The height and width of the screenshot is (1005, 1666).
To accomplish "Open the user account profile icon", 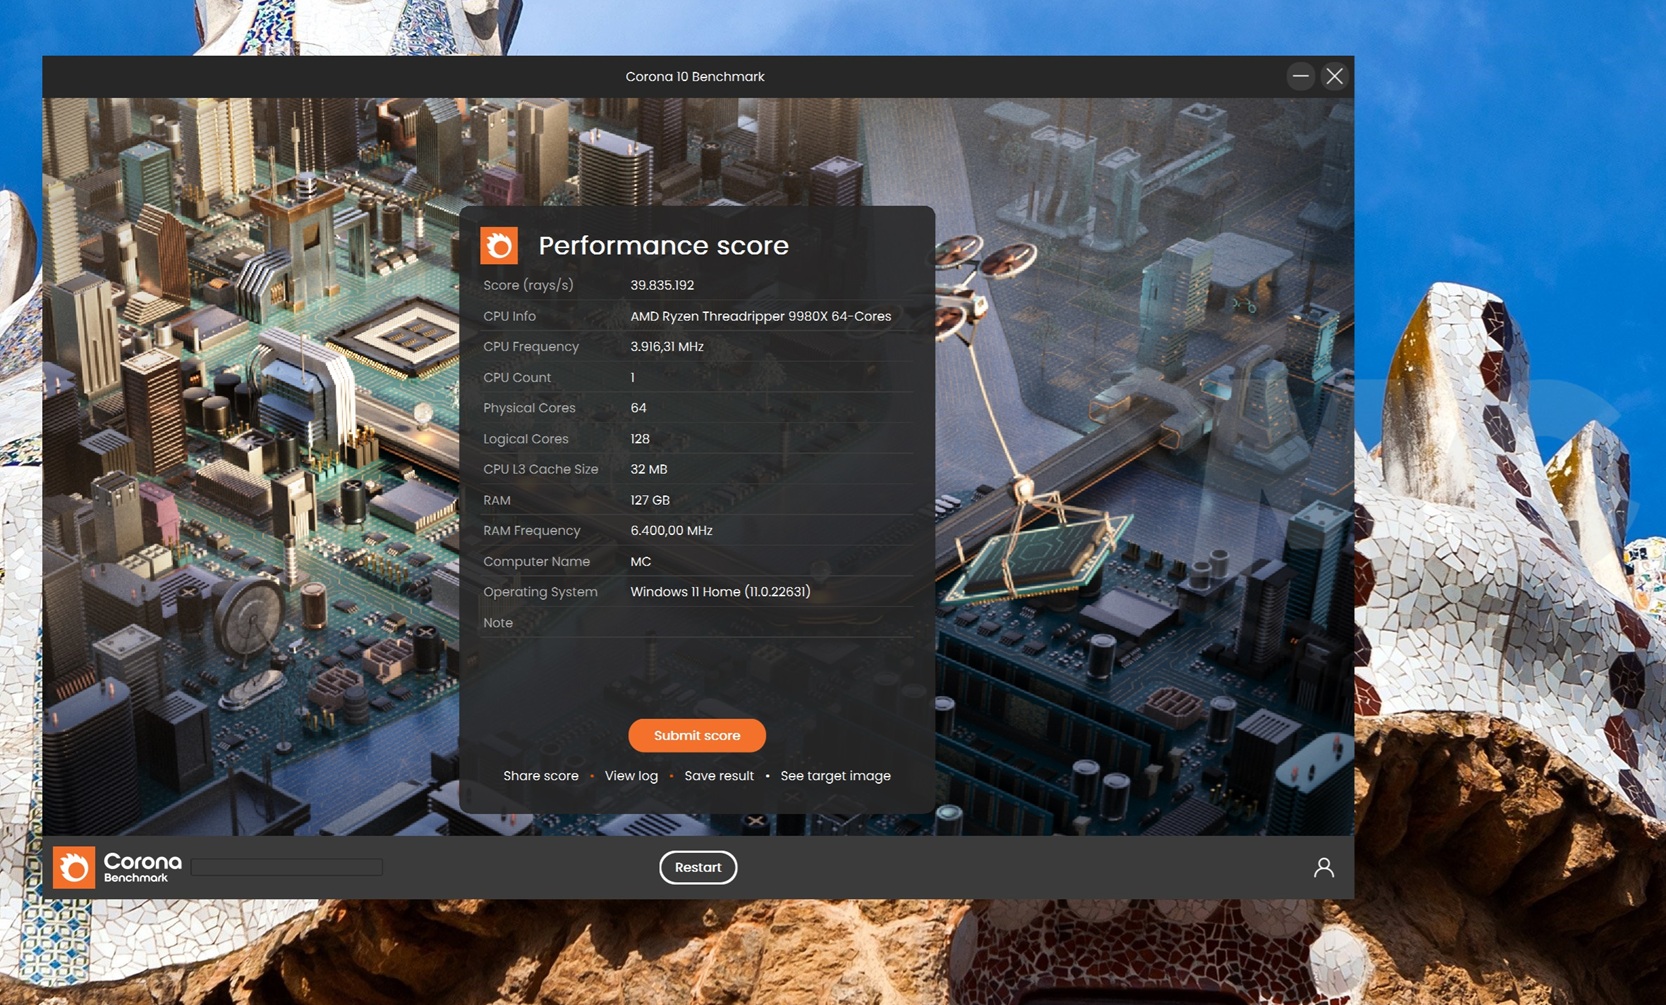I will click(1323, 867).
